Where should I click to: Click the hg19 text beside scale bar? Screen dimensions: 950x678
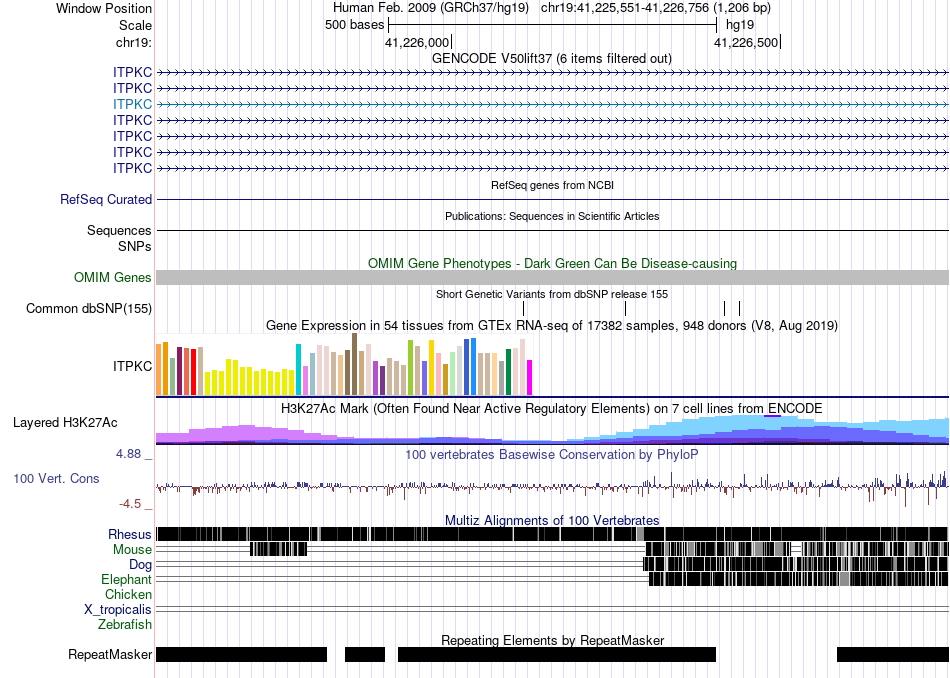(x=740, y=25)
